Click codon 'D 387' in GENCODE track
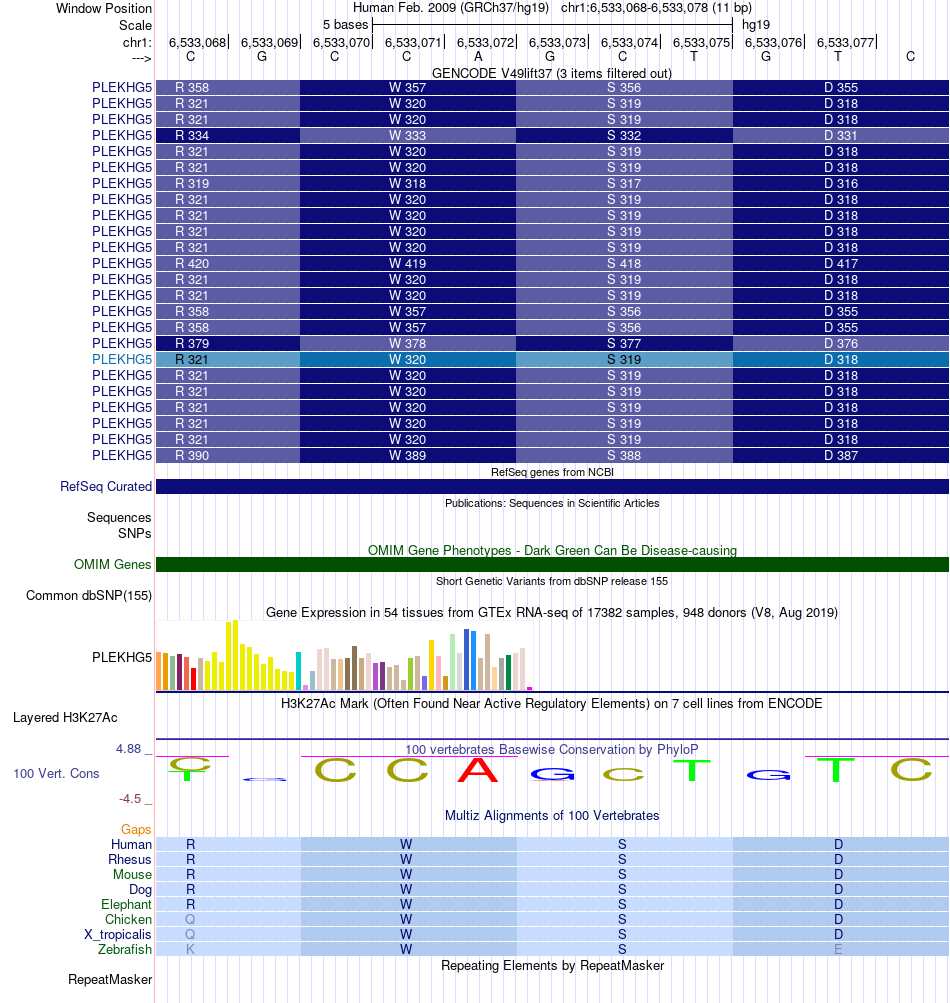Image resolution: width=950 pixels, height=1003 pixels. coord(841,455)
